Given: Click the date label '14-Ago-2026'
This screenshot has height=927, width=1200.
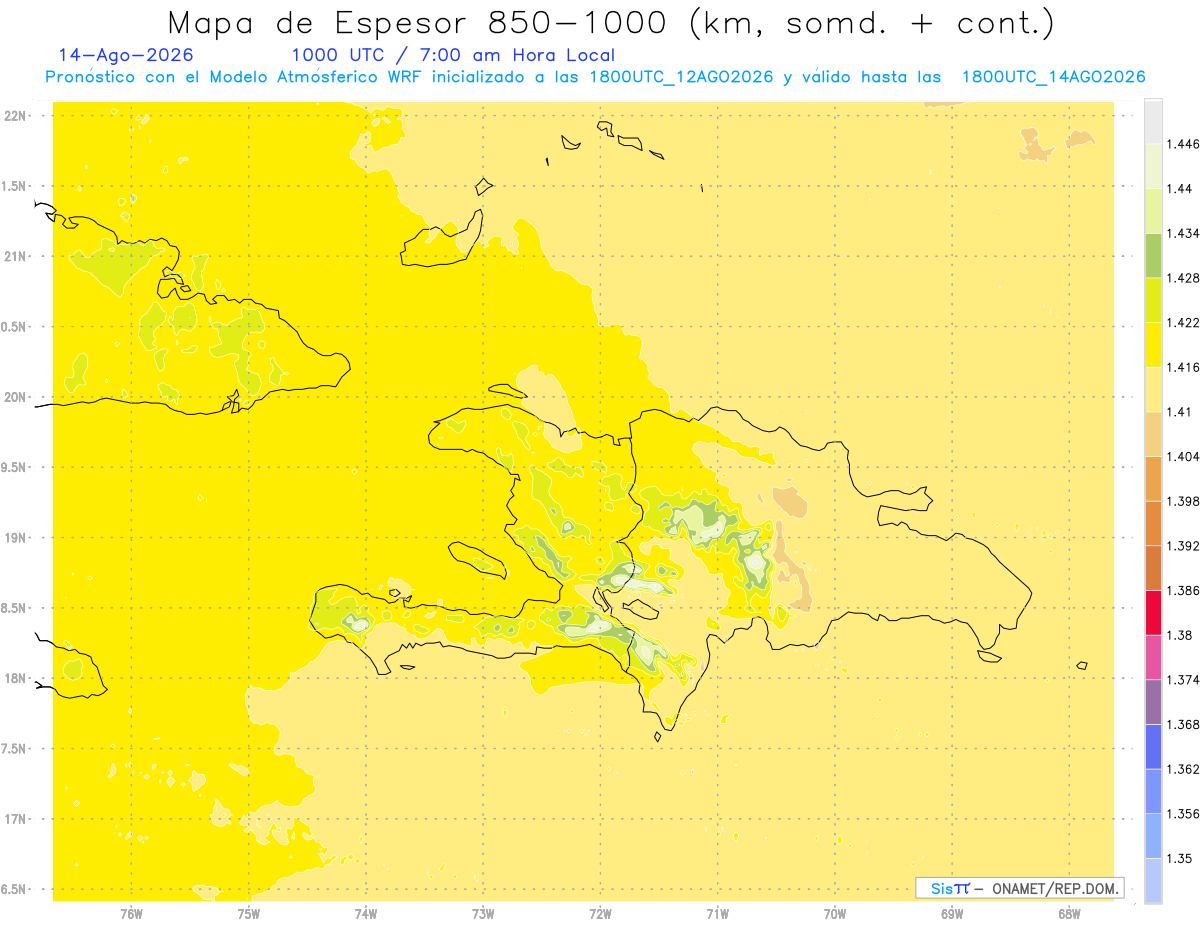Looking at the screenshot, I should [126, 55].
